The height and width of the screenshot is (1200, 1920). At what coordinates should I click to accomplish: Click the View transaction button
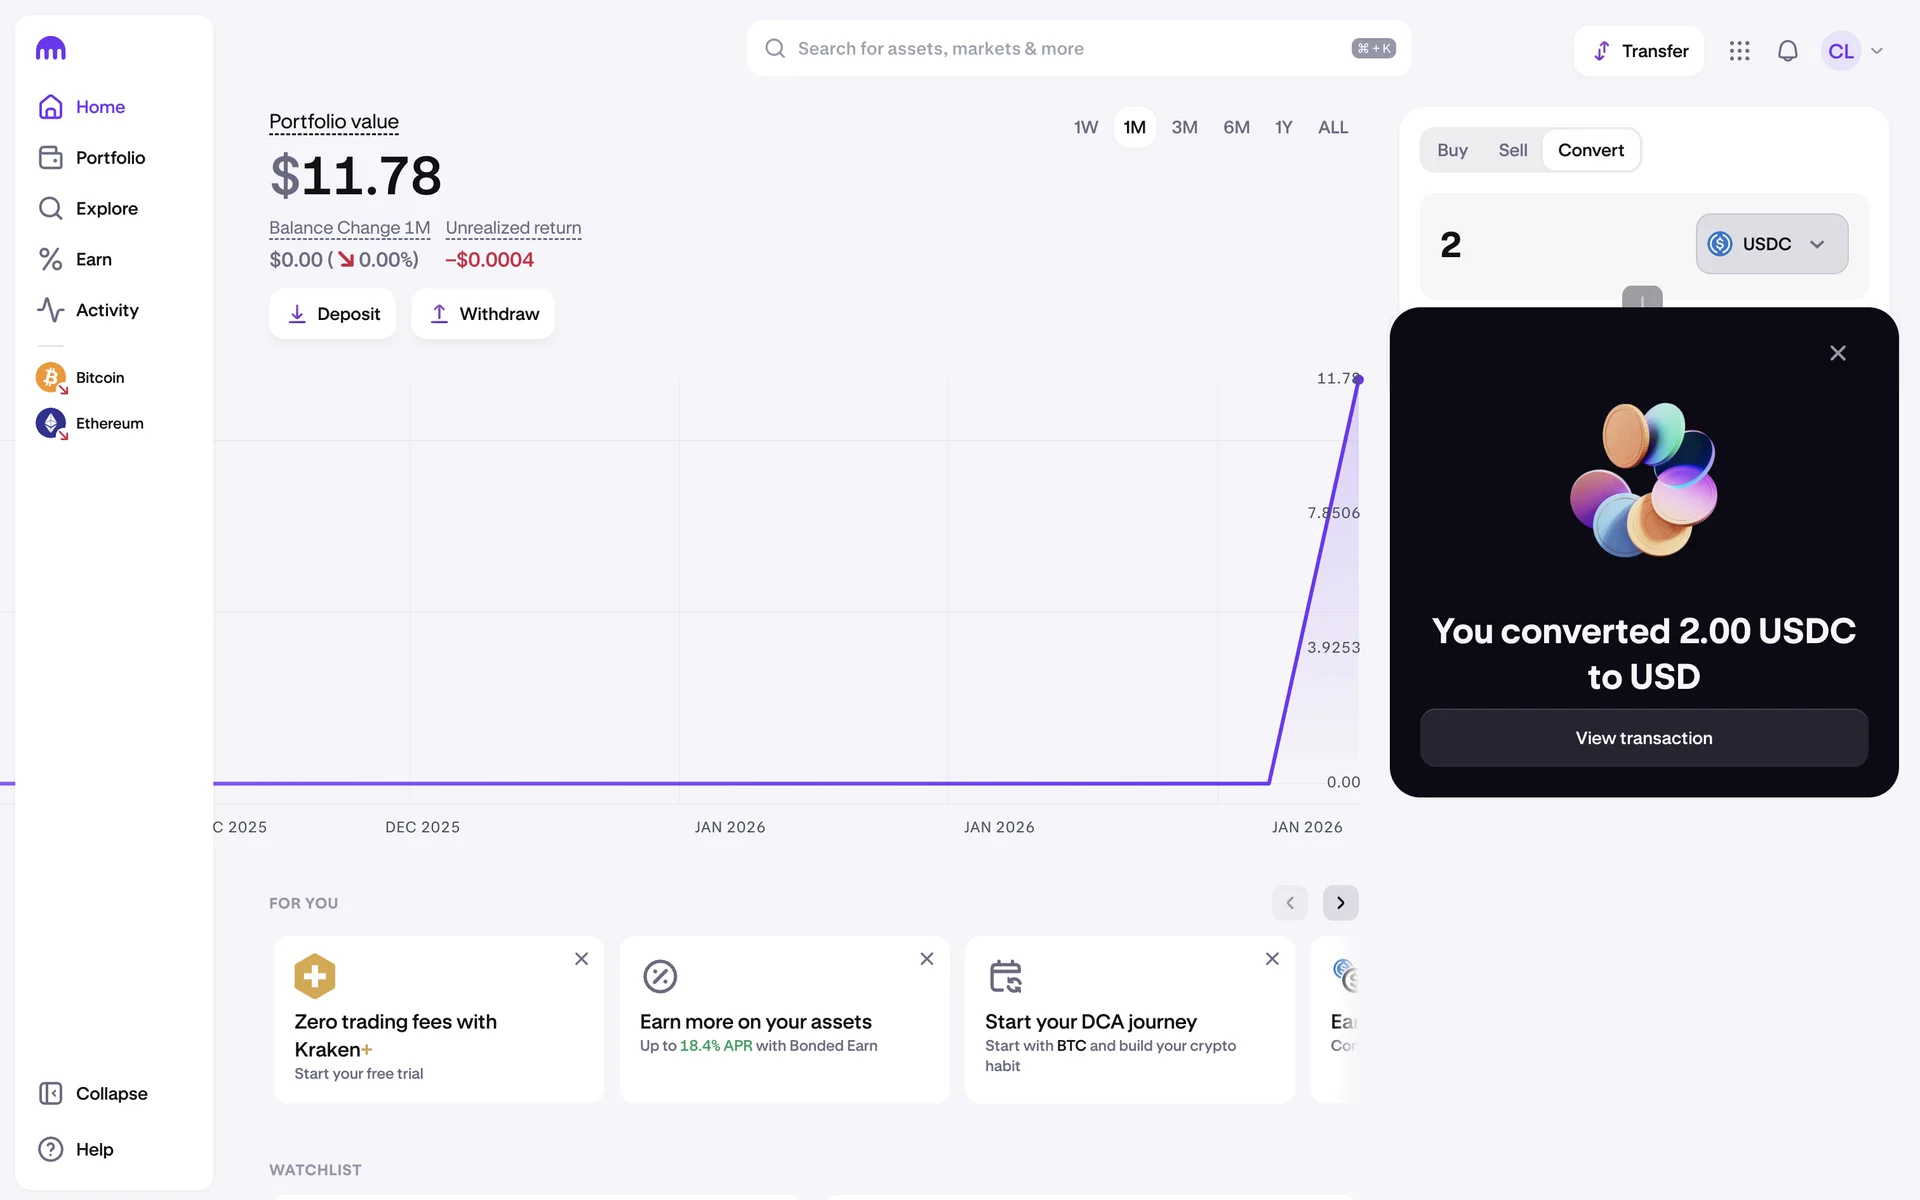pos(1643,738)
